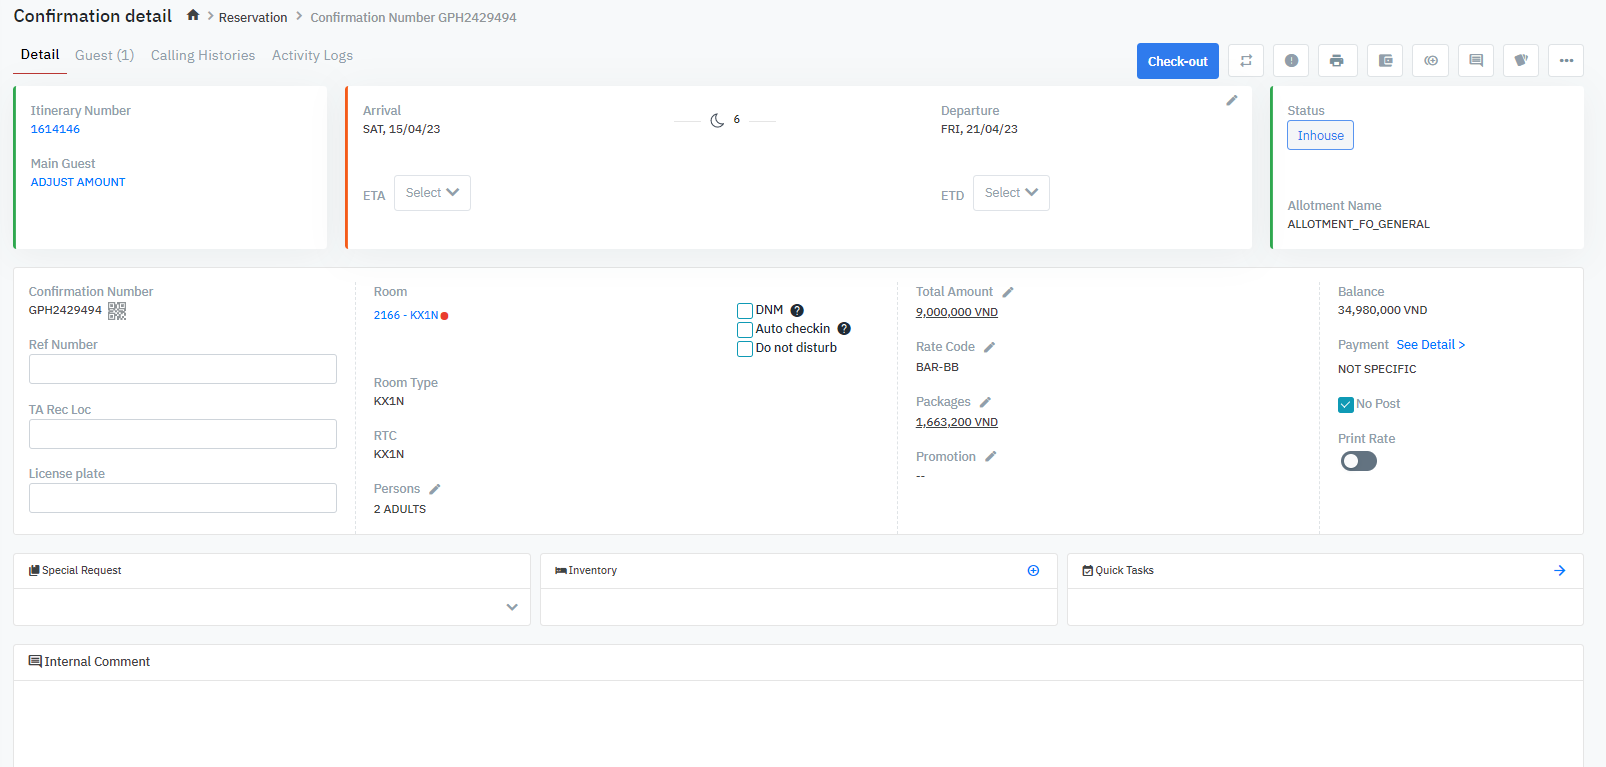
Task: Check the Auto checkin checkbox
Action: click(745, 330)
